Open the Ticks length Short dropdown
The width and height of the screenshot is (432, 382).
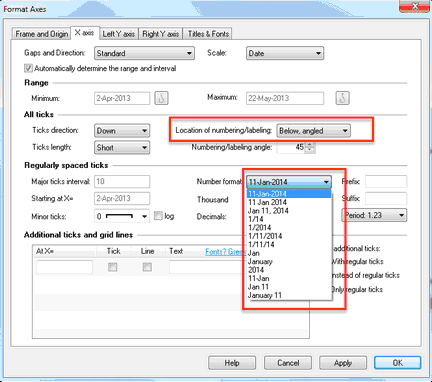(x=122, y=147)
